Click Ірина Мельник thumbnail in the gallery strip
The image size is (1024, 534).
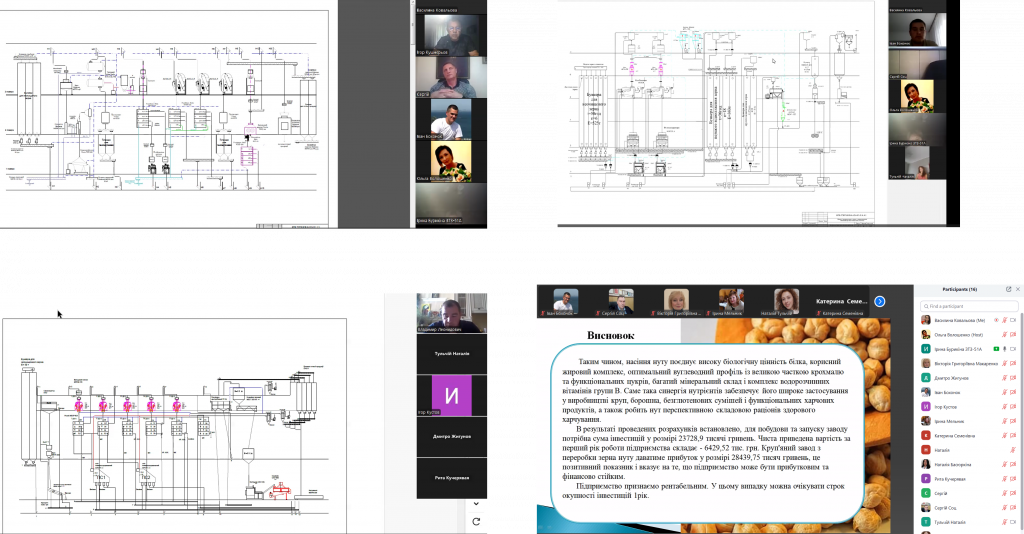(x=731, y=303)
